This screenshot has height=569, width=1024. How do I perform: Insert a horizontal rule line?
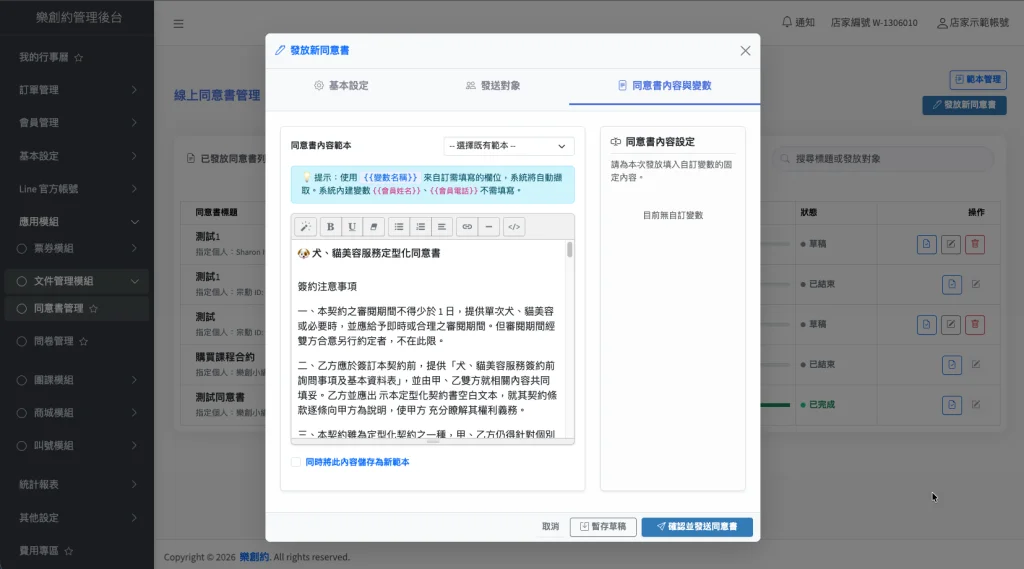(488, 227)
